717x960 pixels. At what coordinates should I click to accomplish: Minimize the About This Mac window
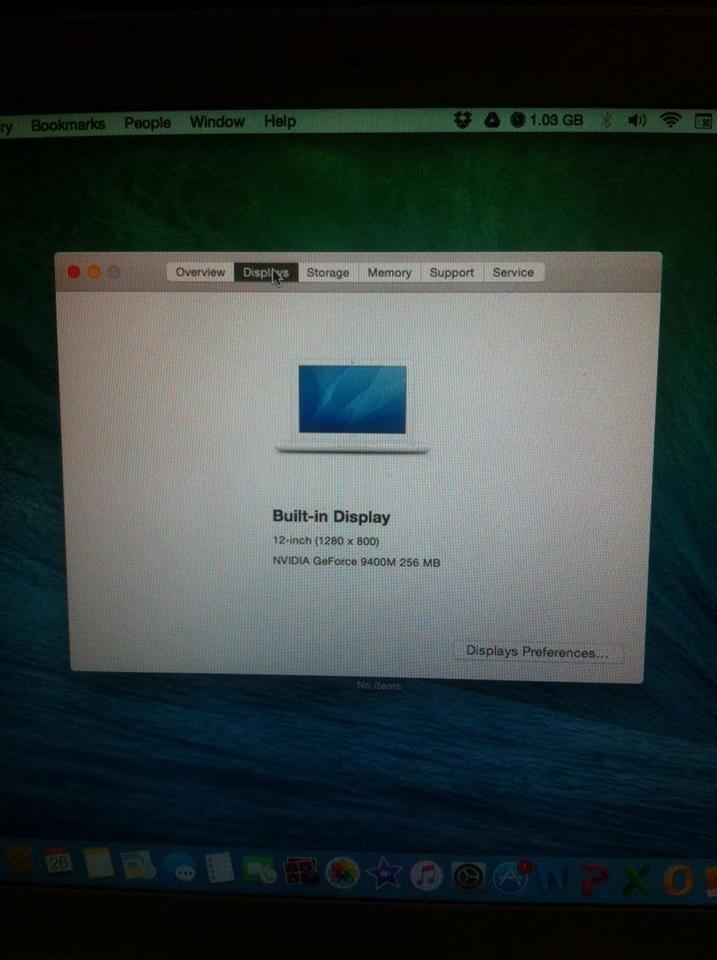94,272
